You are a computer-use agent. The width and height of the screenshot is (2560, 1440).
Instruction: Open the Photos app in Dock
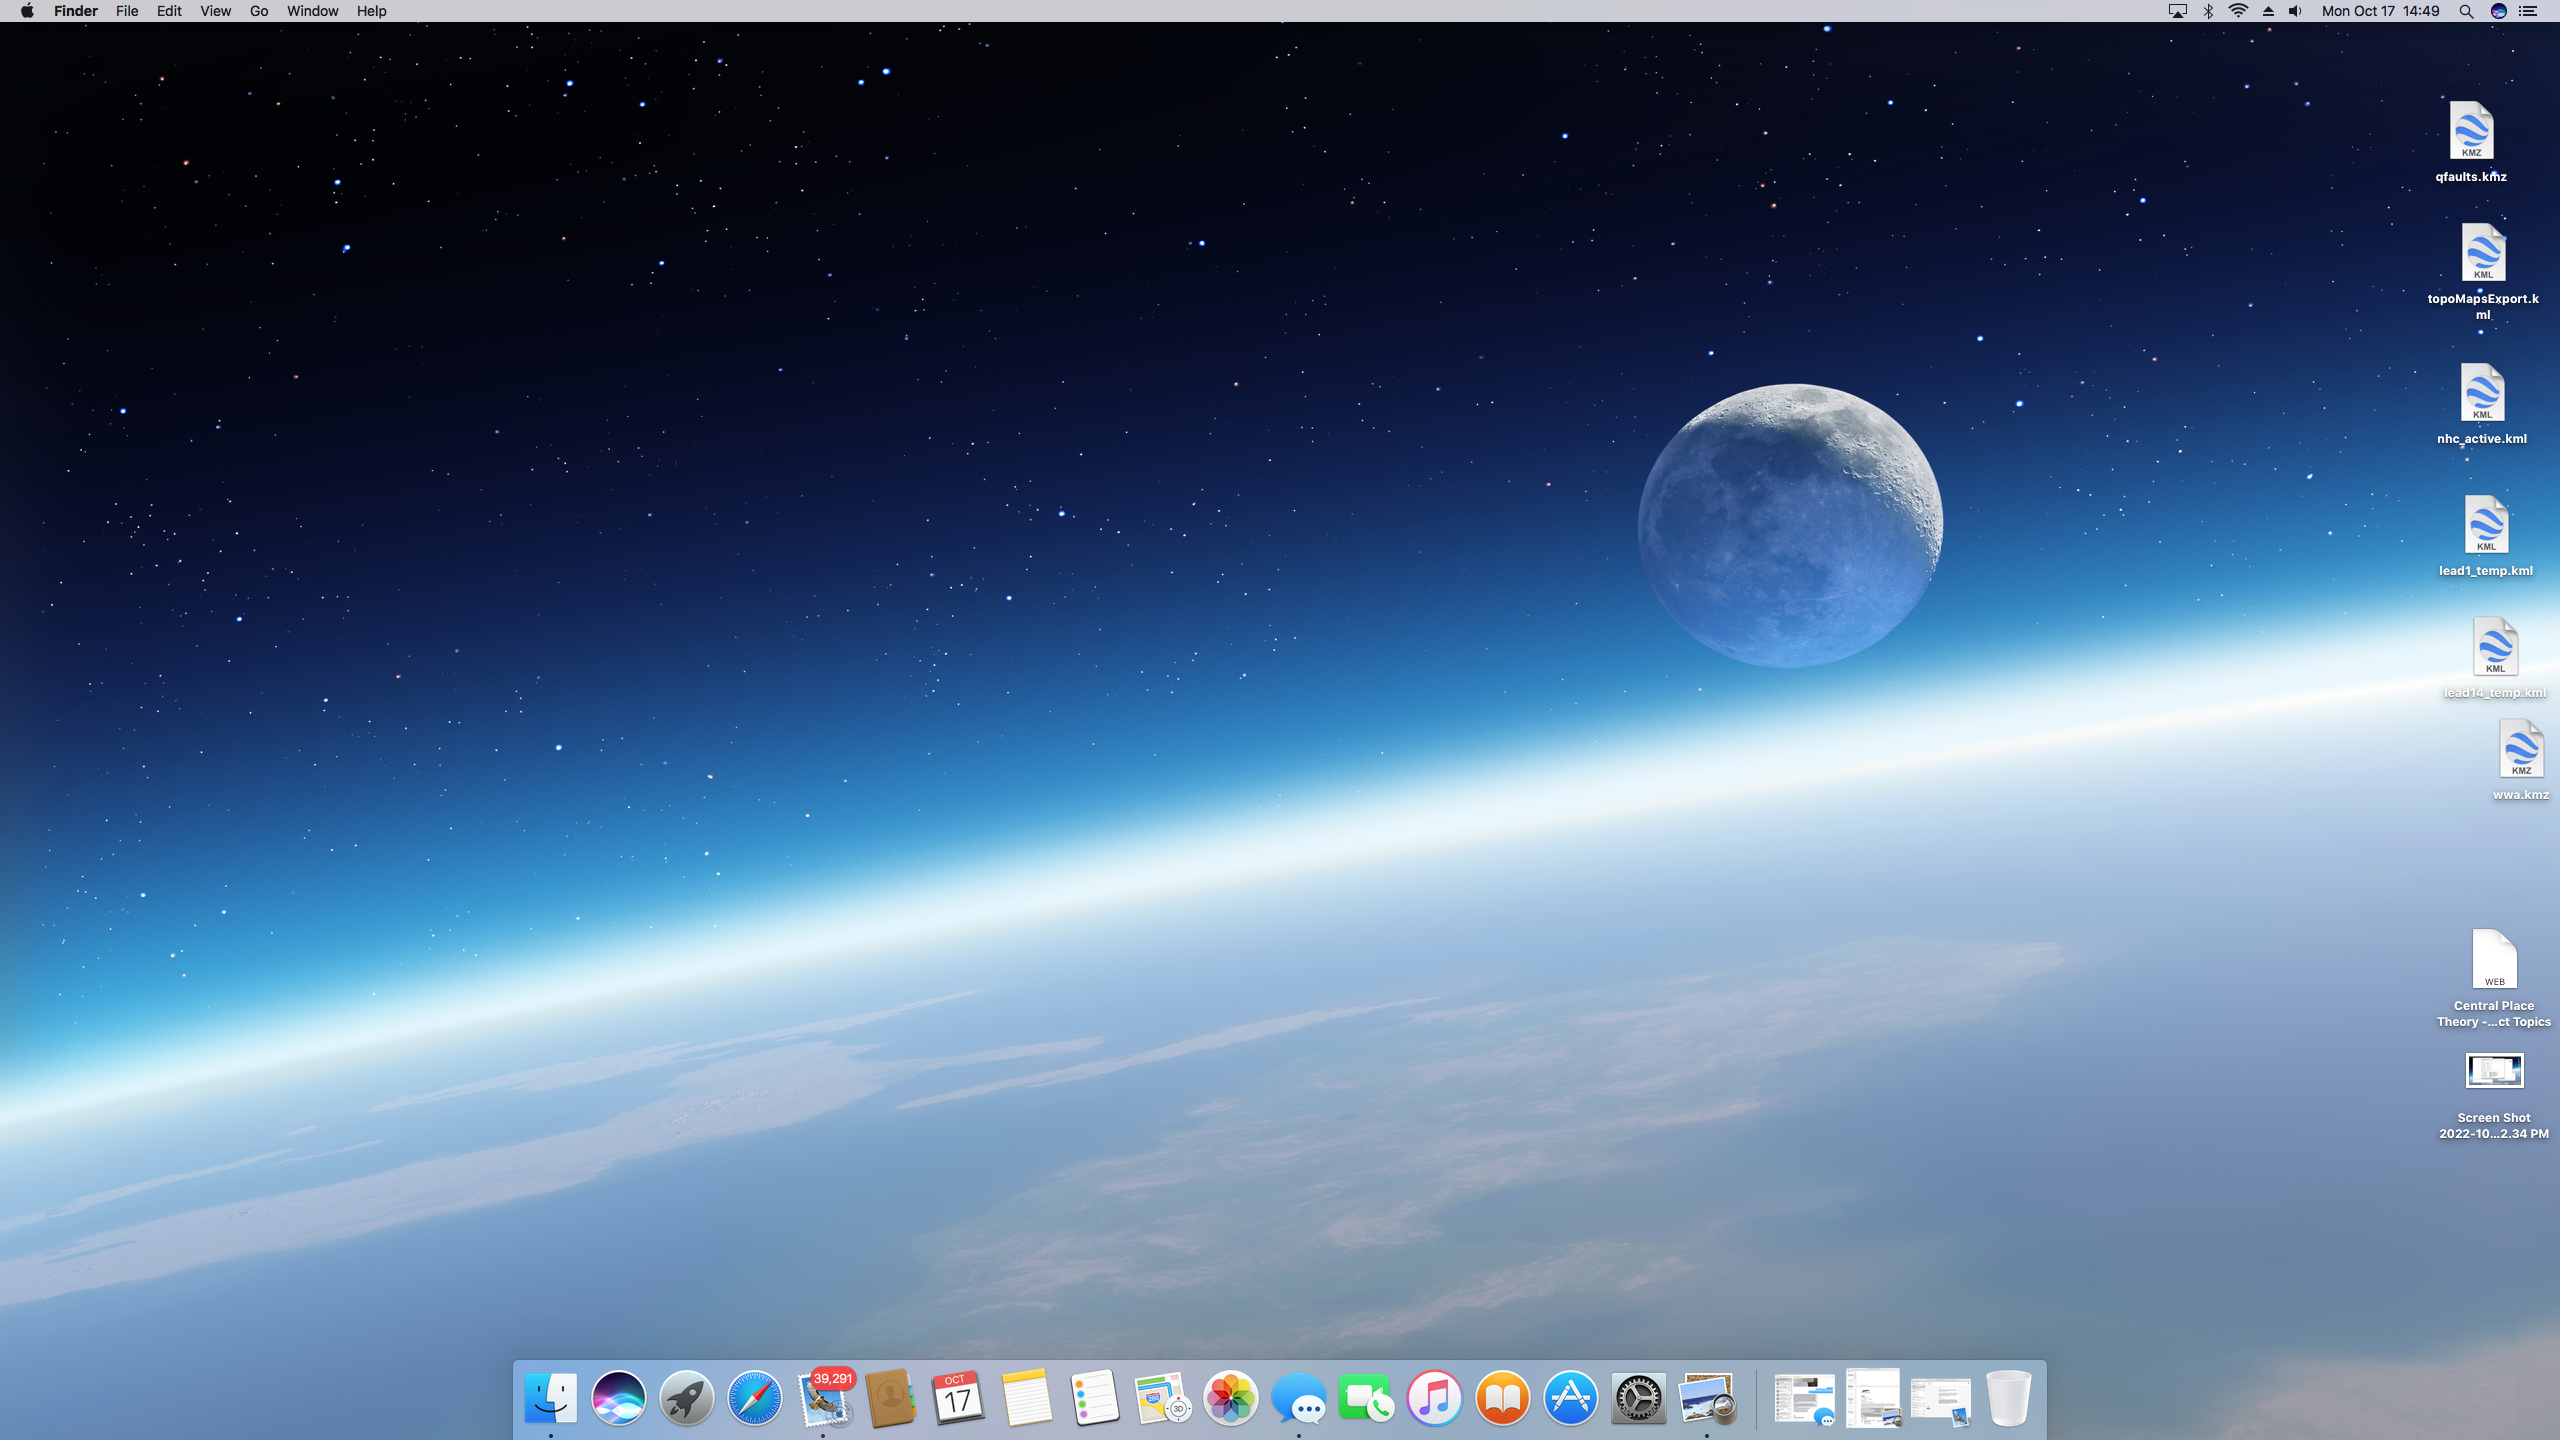pyautogui.click(x=1230, y=1398)
